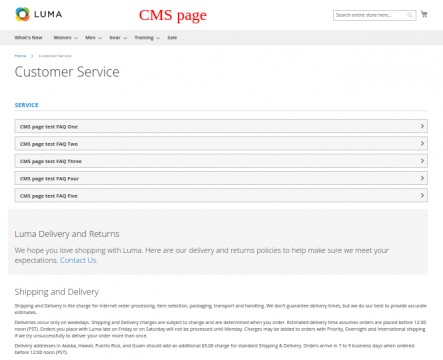Click the Luma Delivery and Returns heading
Image resolution: width=443 pixels, height=360 pixels.
point(67,234)
